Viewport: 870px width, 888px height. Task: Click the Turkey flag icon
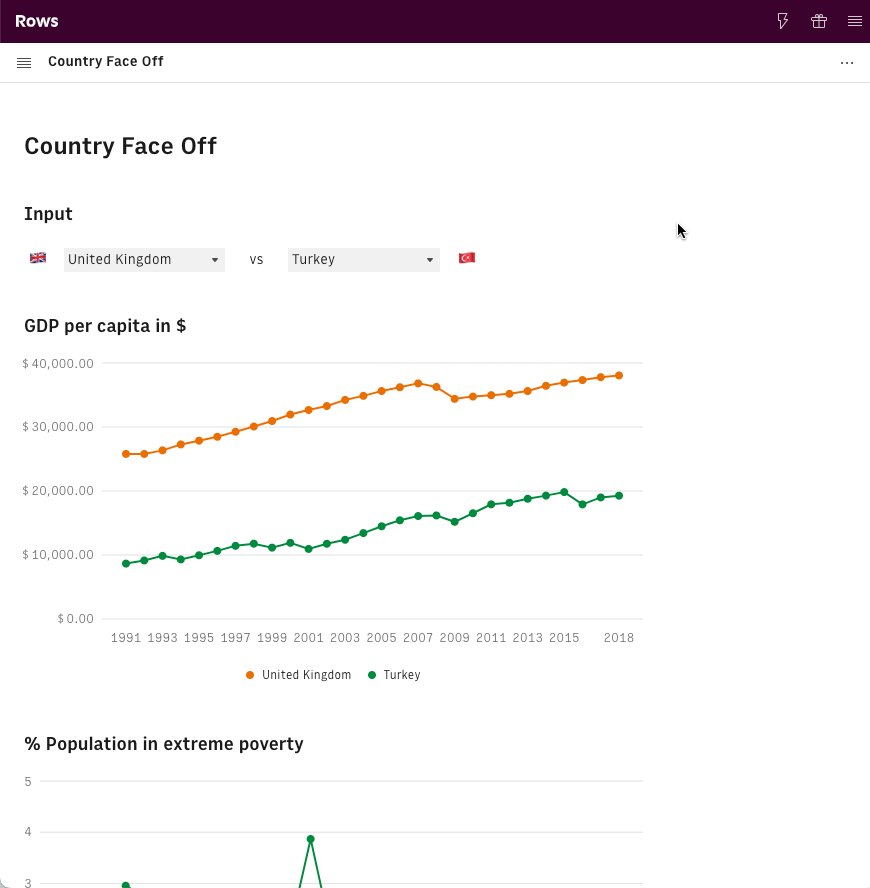point(466,258)
